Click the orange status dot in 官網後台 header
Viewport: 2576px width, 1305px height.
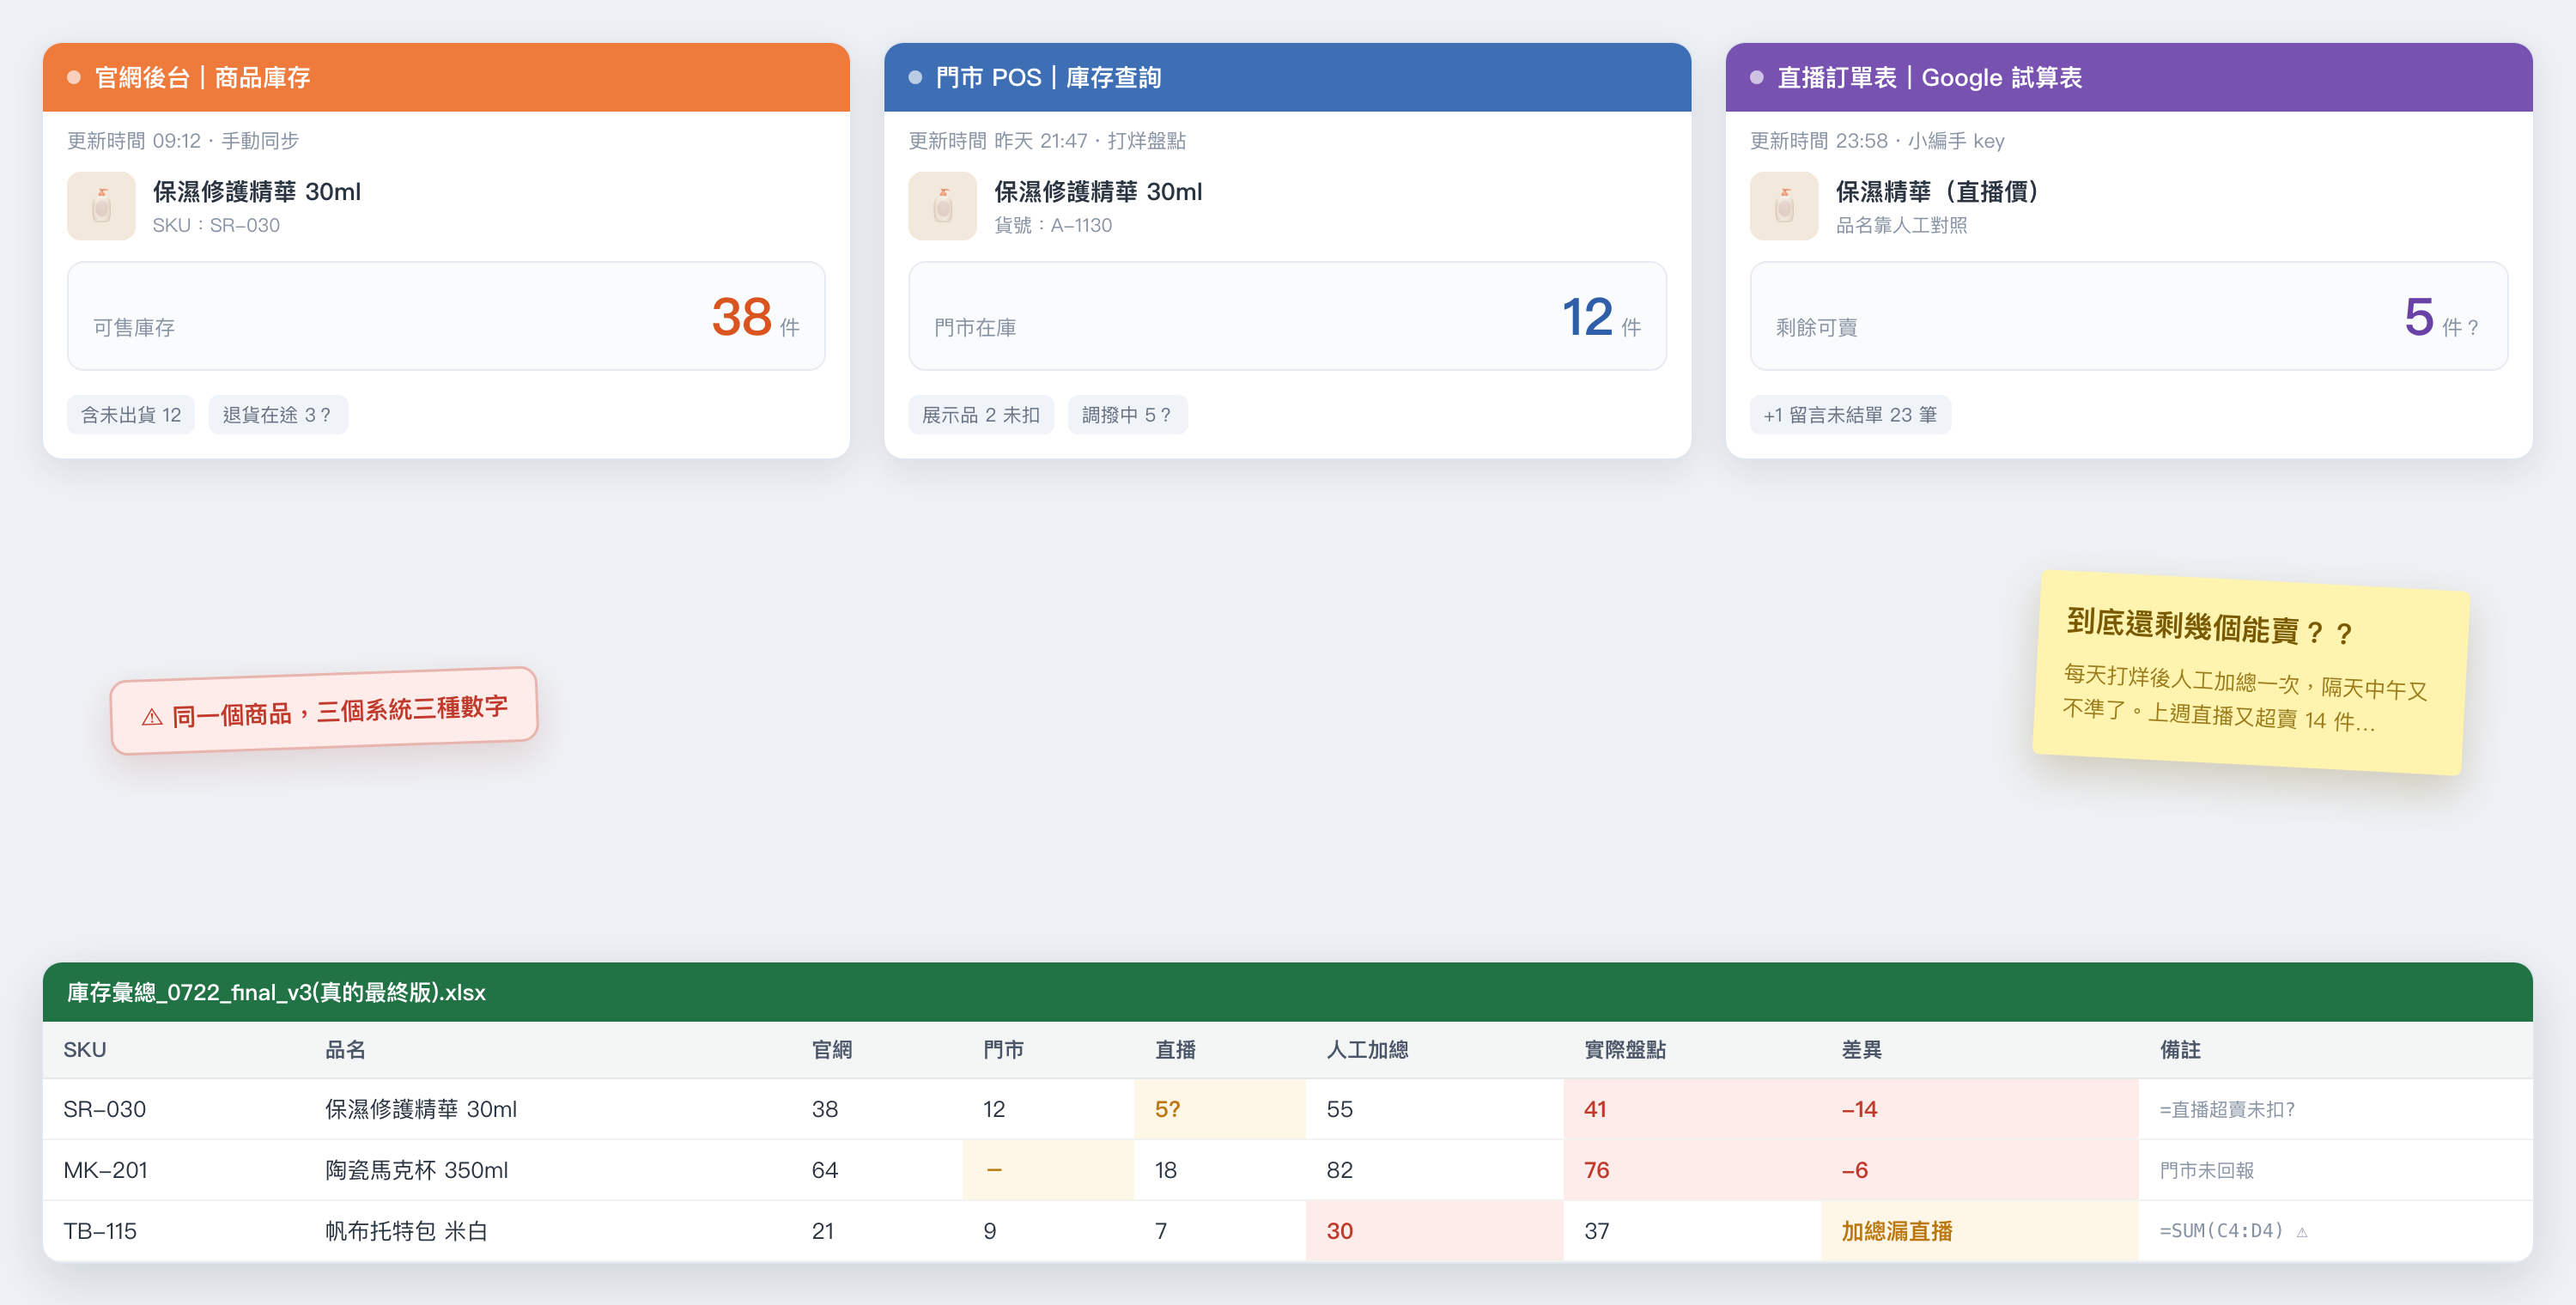click(x=74, y=77)
